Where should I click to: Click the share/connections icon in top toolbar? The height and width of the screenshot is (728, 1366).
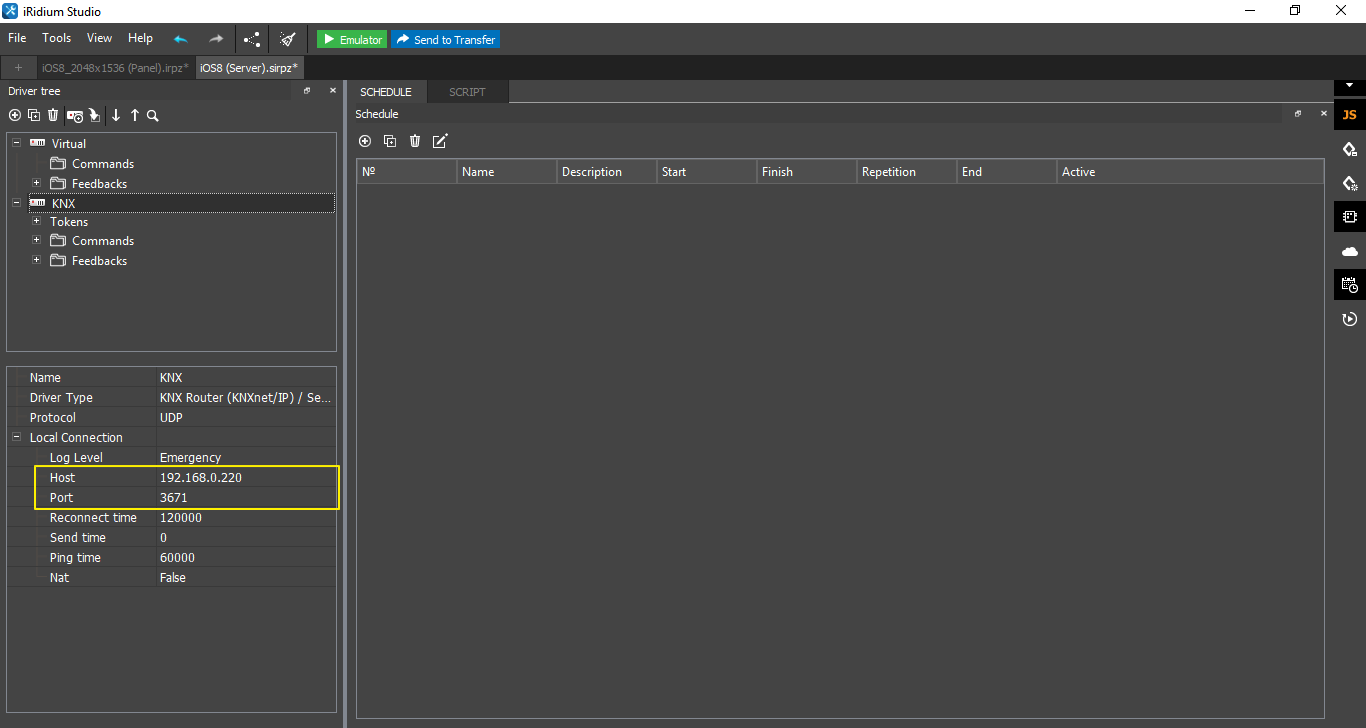251,38
